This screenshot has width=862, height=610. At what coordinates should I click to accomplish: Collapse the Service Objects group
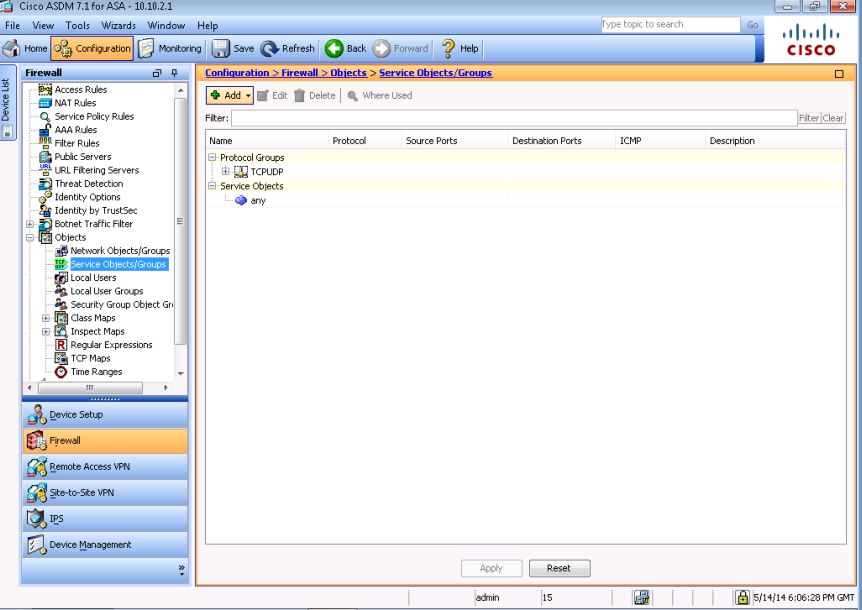pyautogui.click(x=212, y=186)
